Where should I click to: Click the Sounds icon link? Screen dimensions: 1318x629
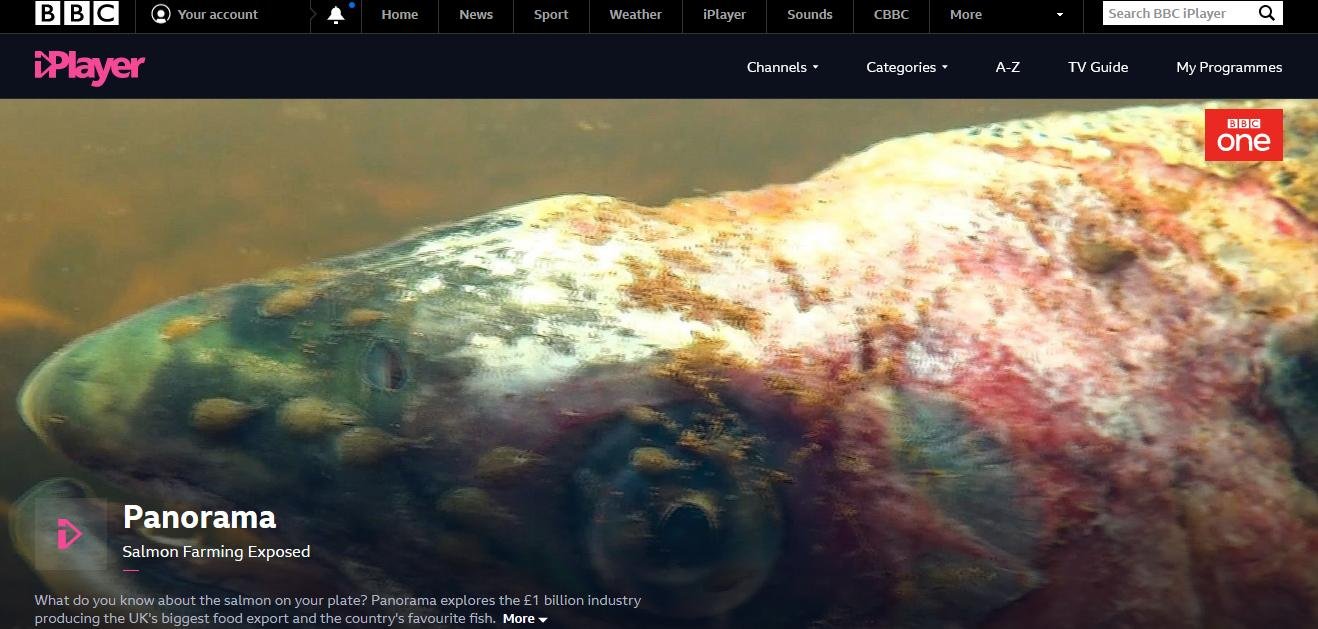(x=809, y=14)
